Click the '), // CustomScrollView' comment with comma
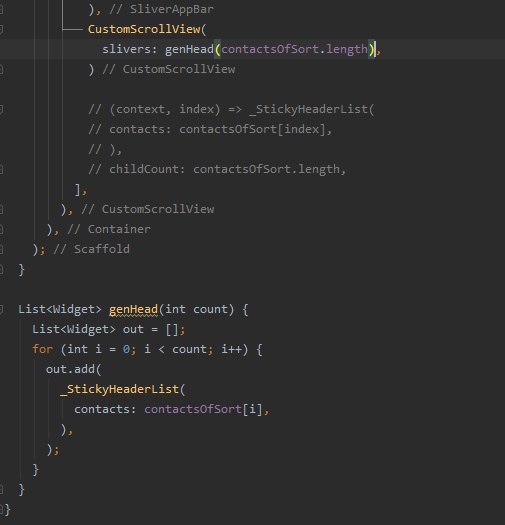 coord(137,210)
